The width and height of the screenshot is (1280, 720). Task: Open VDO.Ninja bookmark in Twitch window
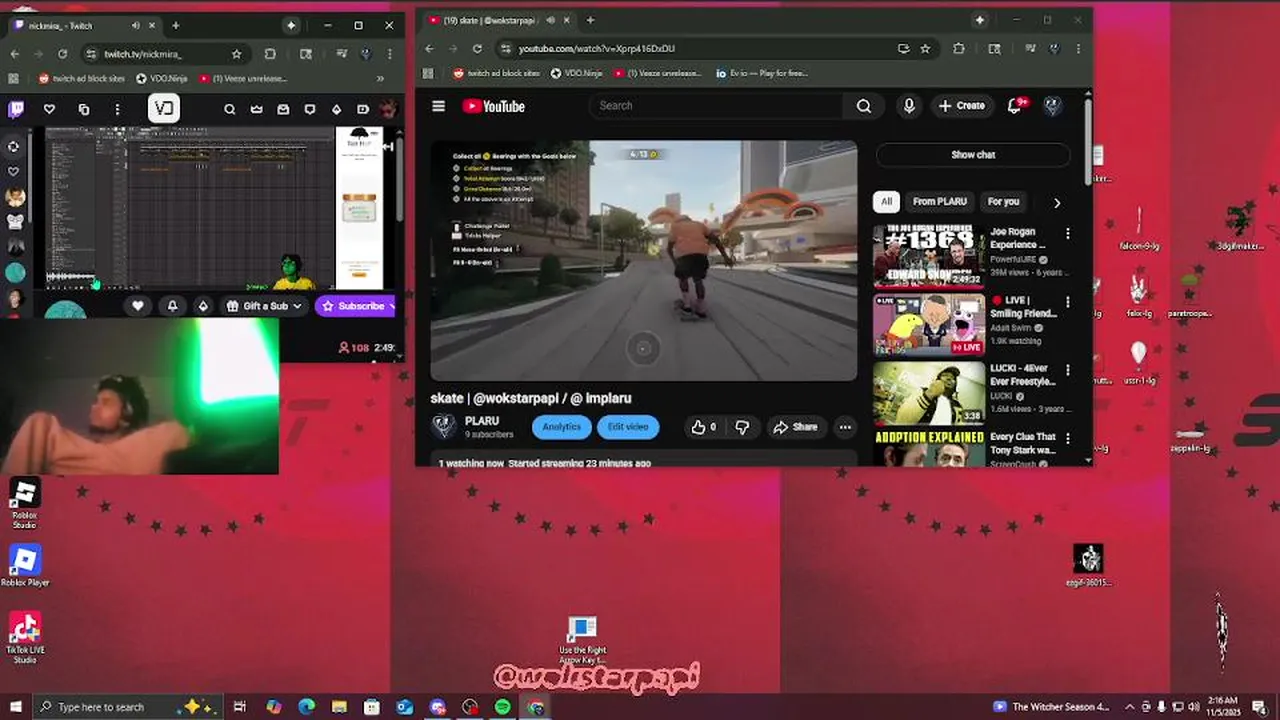(x=161, y=78)
